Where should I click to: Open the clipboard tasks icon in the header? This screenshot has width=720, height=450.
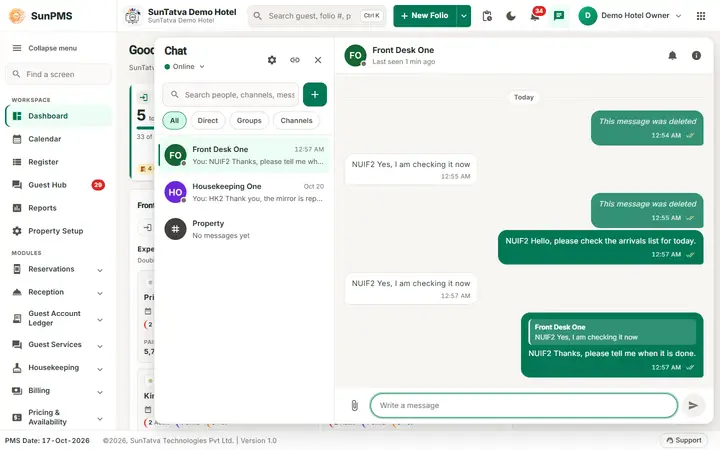coord(487,16)
